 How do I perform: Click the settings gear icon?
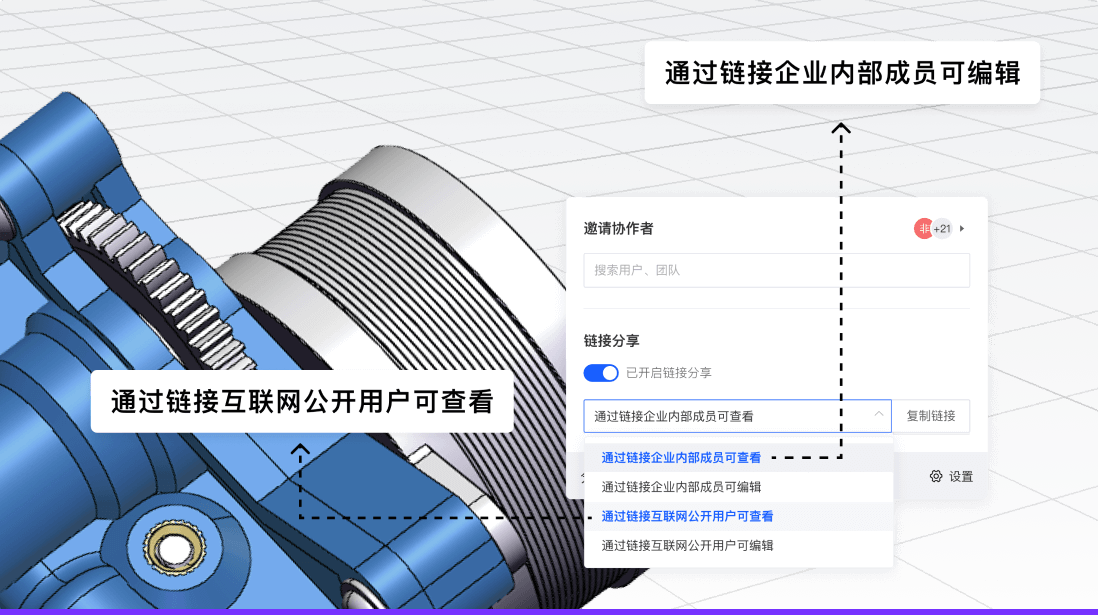click(x=936, y=477)
